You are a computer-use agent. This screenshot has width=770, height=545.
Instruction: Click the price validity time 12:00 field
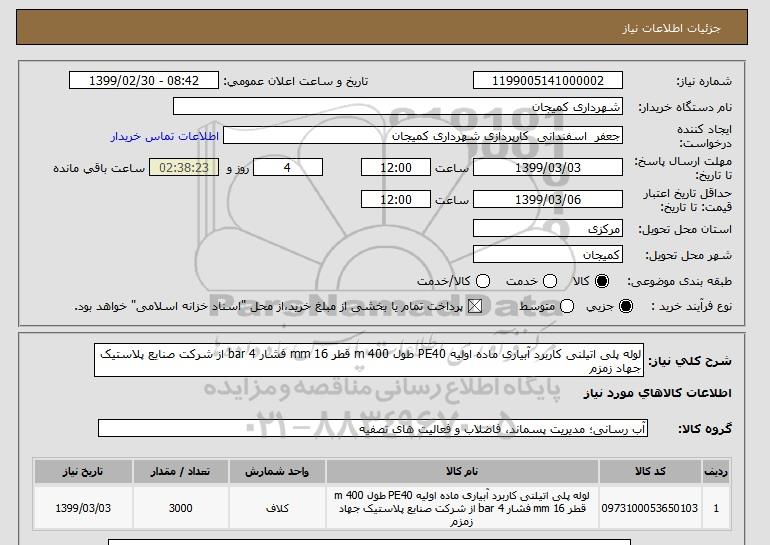pyautogui.click(x=396, y=199)
